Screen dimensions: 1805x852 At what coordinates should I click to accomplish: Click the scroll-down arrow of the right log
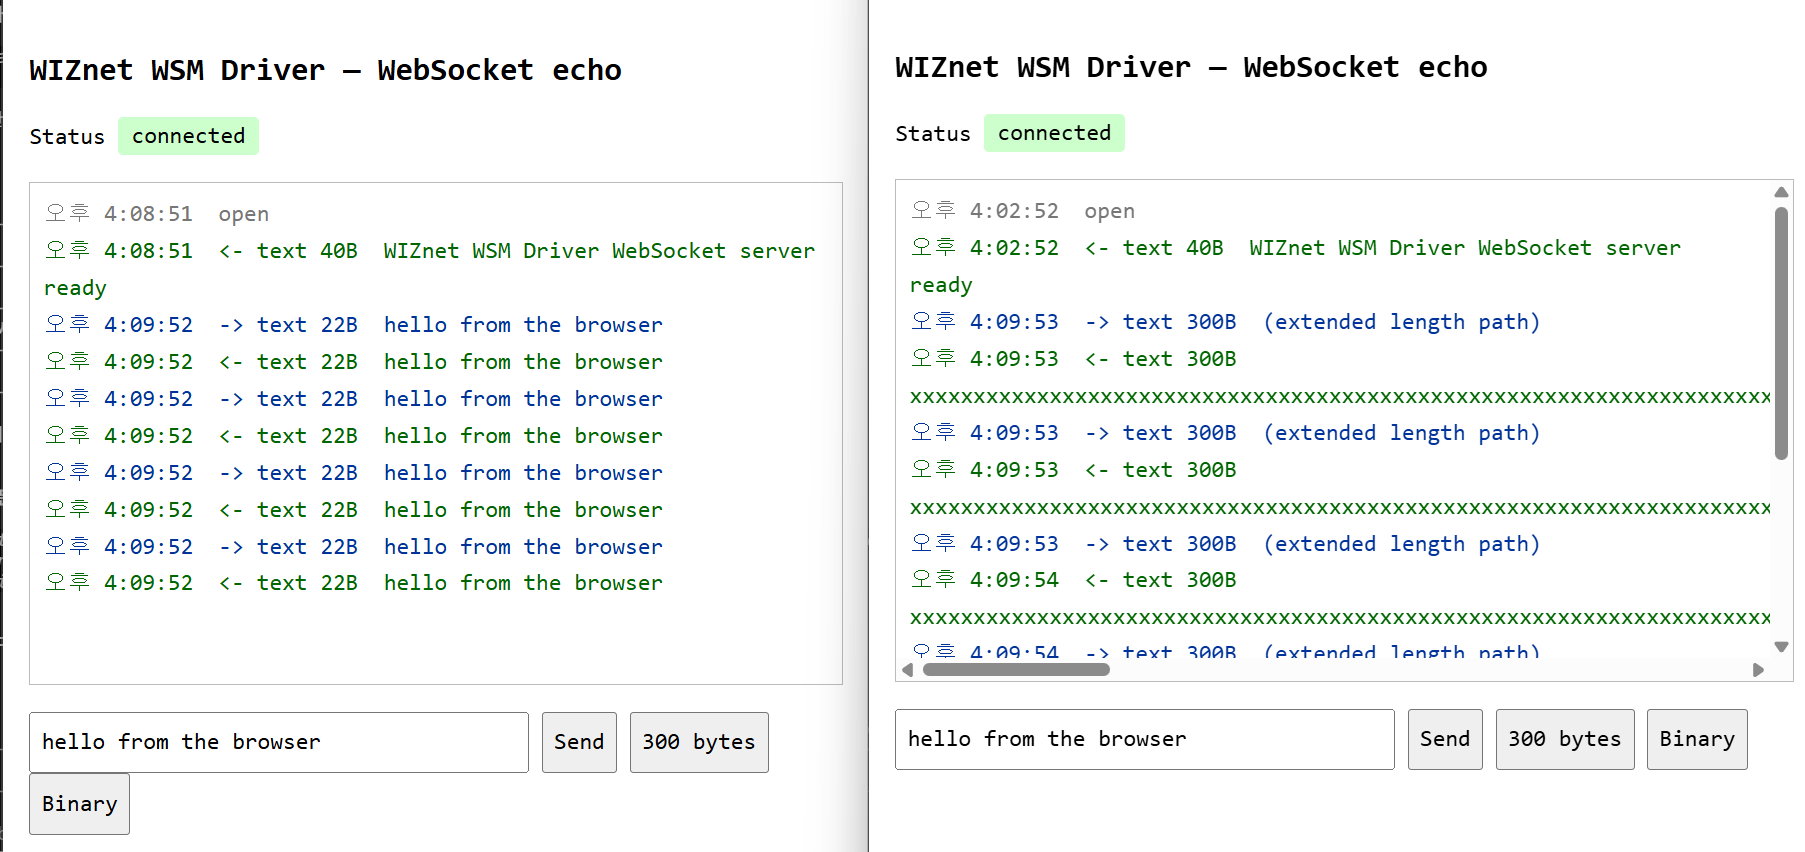(x=1781, y=647)
